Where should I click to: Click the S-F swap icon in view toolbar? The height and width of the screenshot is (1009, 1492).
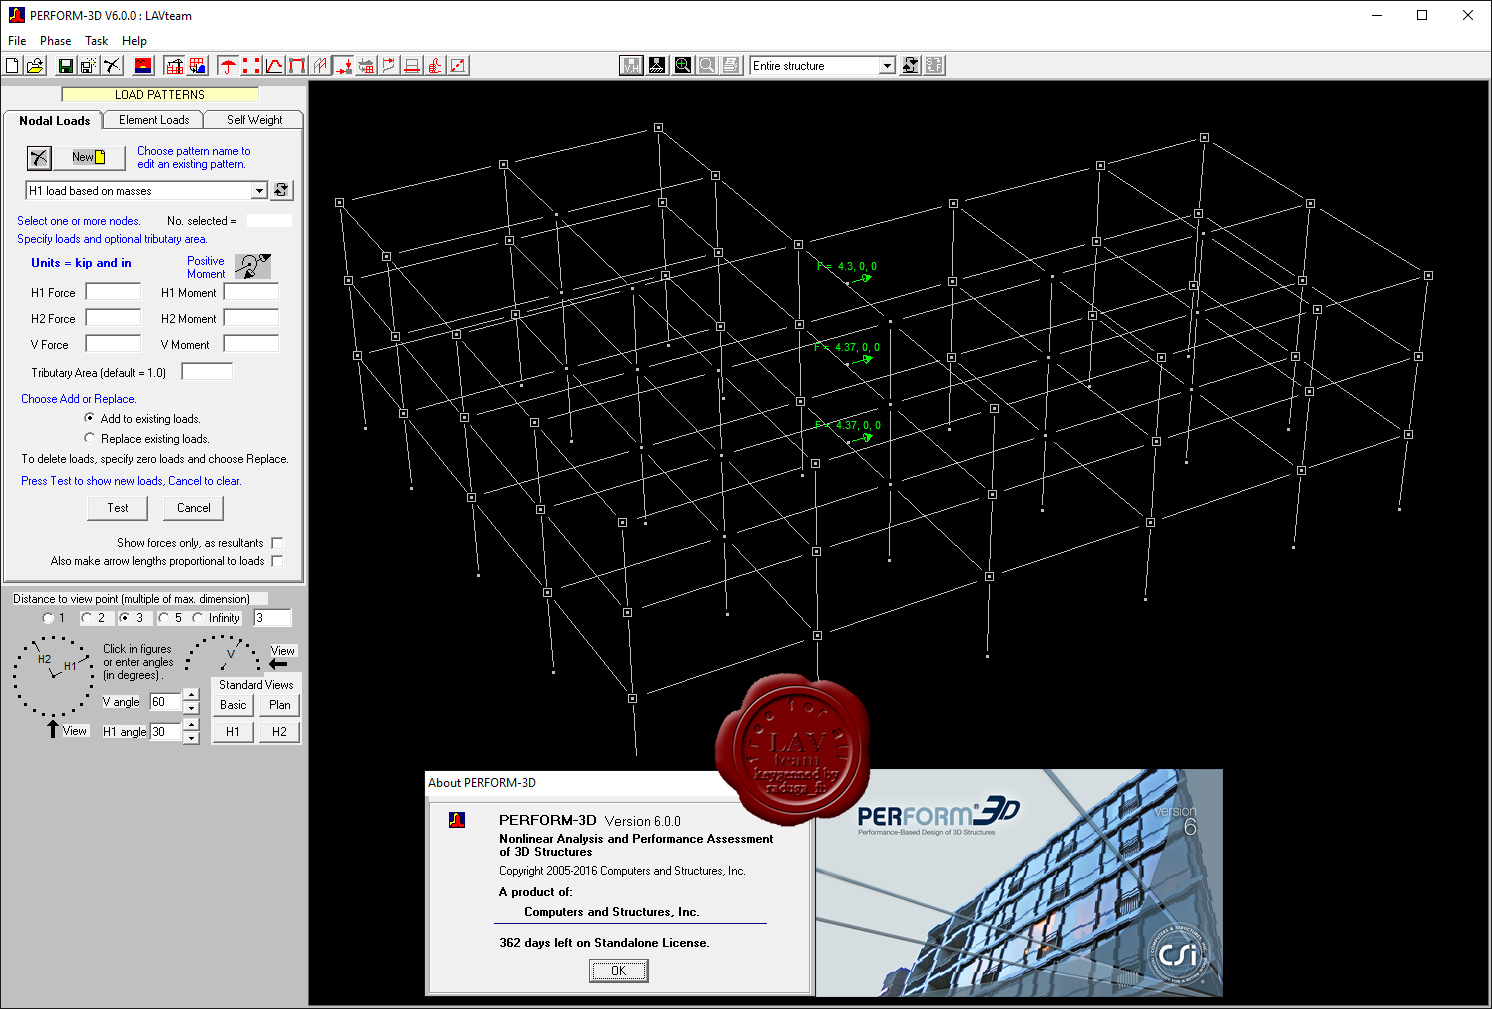(934, 66)
